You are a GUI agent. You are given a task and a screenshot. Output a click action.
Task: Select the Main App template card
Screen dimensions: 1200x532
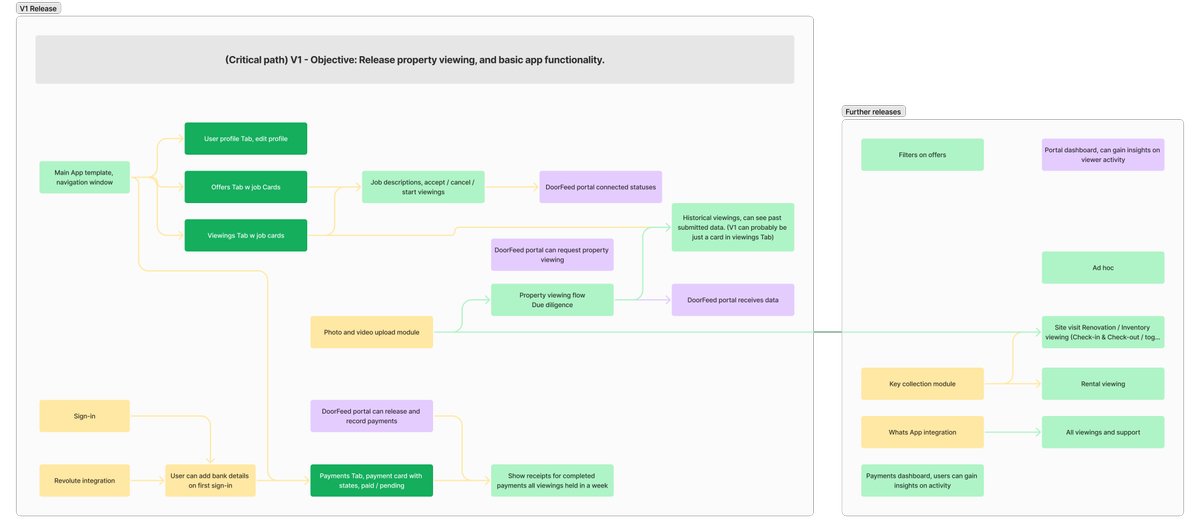(84, 177)
